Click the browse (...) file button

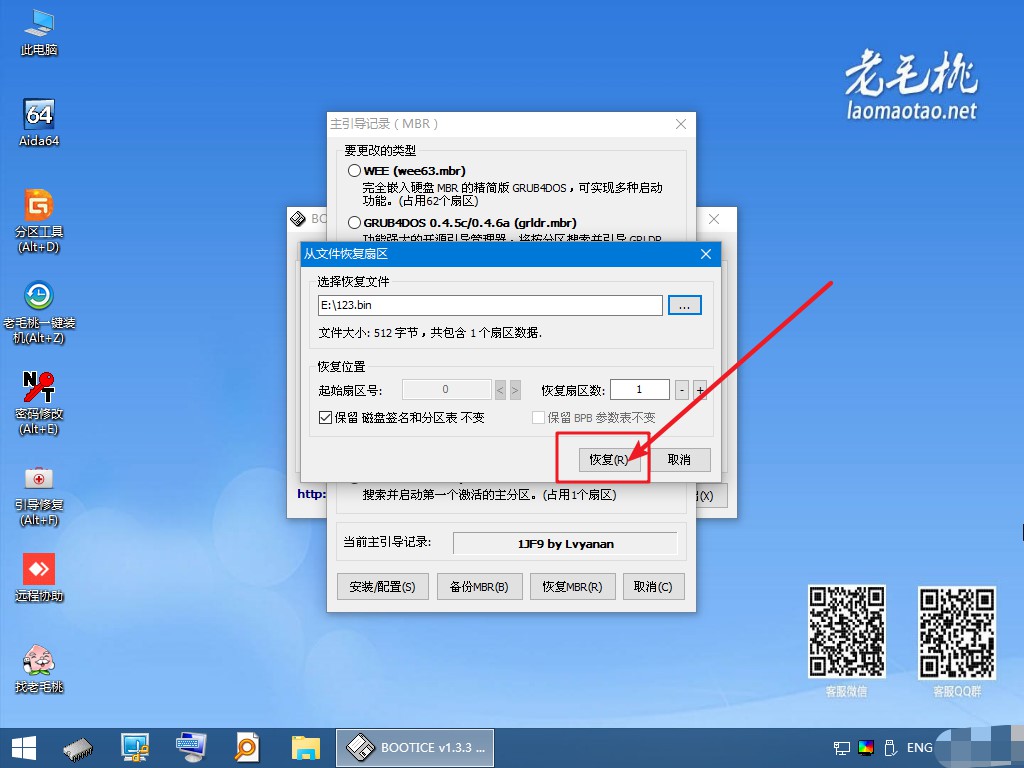[x=684, y=305]
